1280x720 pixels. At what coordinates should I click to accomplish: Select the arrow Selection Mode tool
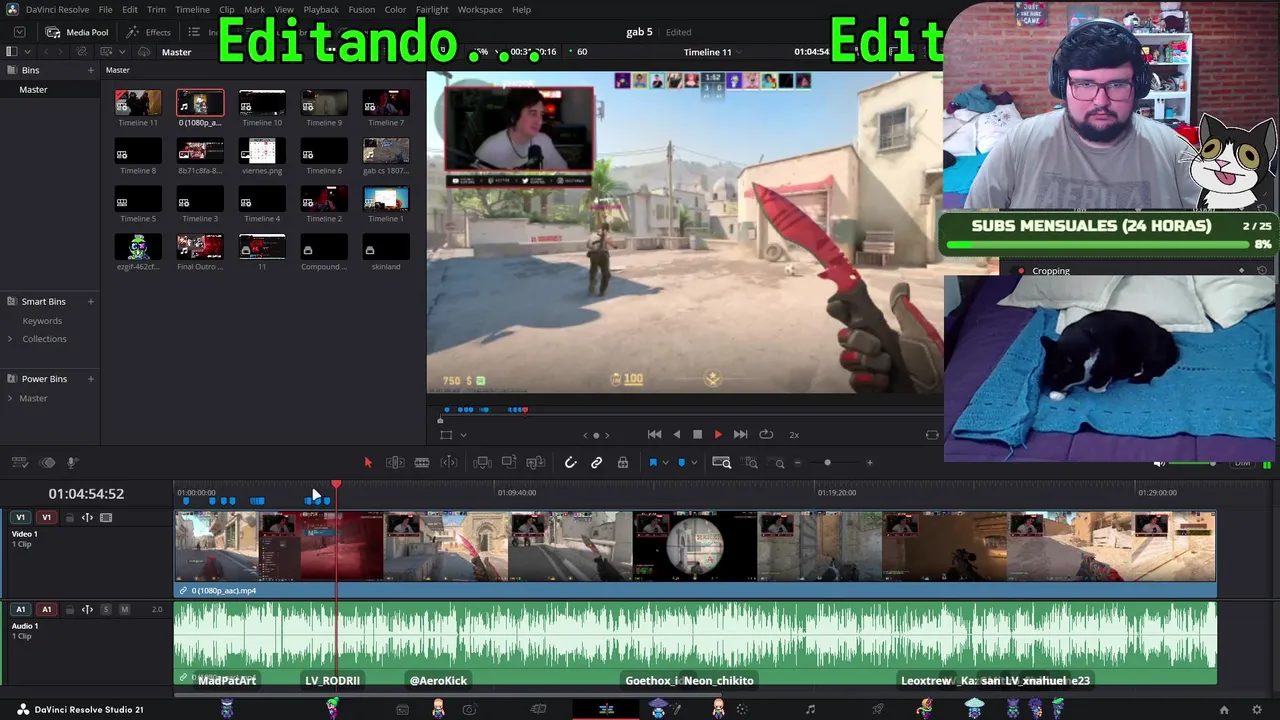pyautogui.click(x=368, y=462)
